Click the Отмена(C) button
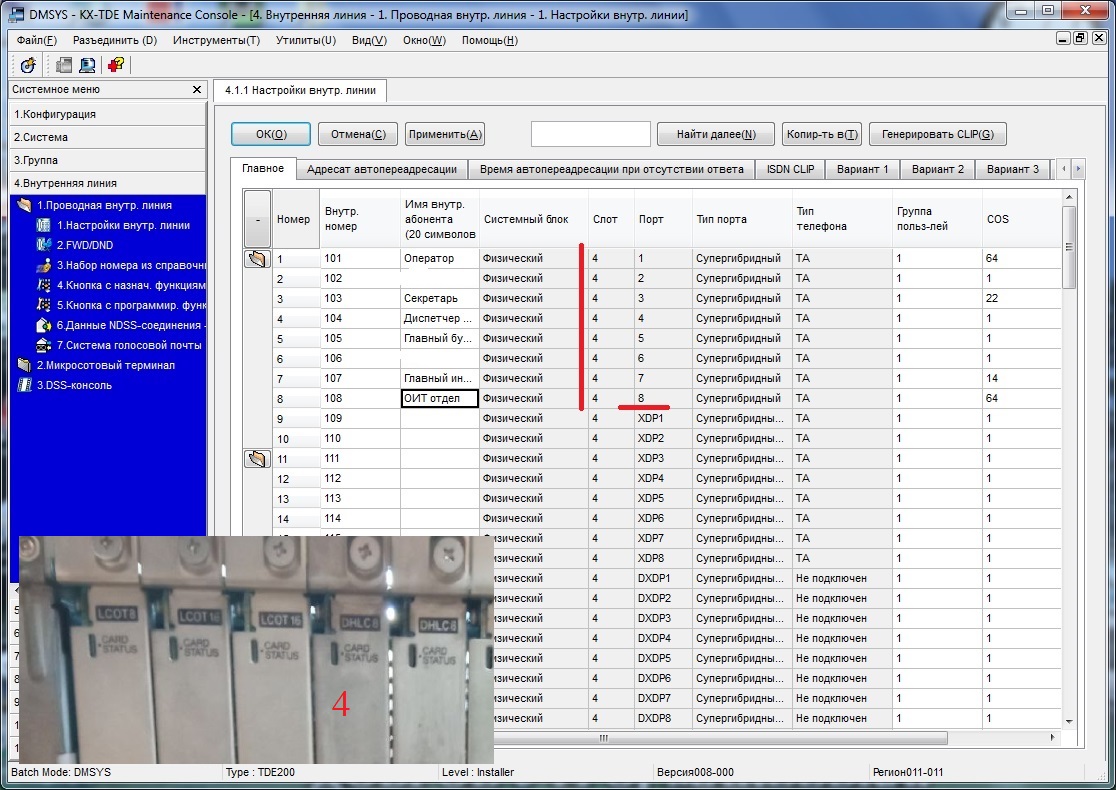1116x790 pixels. pyautogui.click(x=358, y=135)
